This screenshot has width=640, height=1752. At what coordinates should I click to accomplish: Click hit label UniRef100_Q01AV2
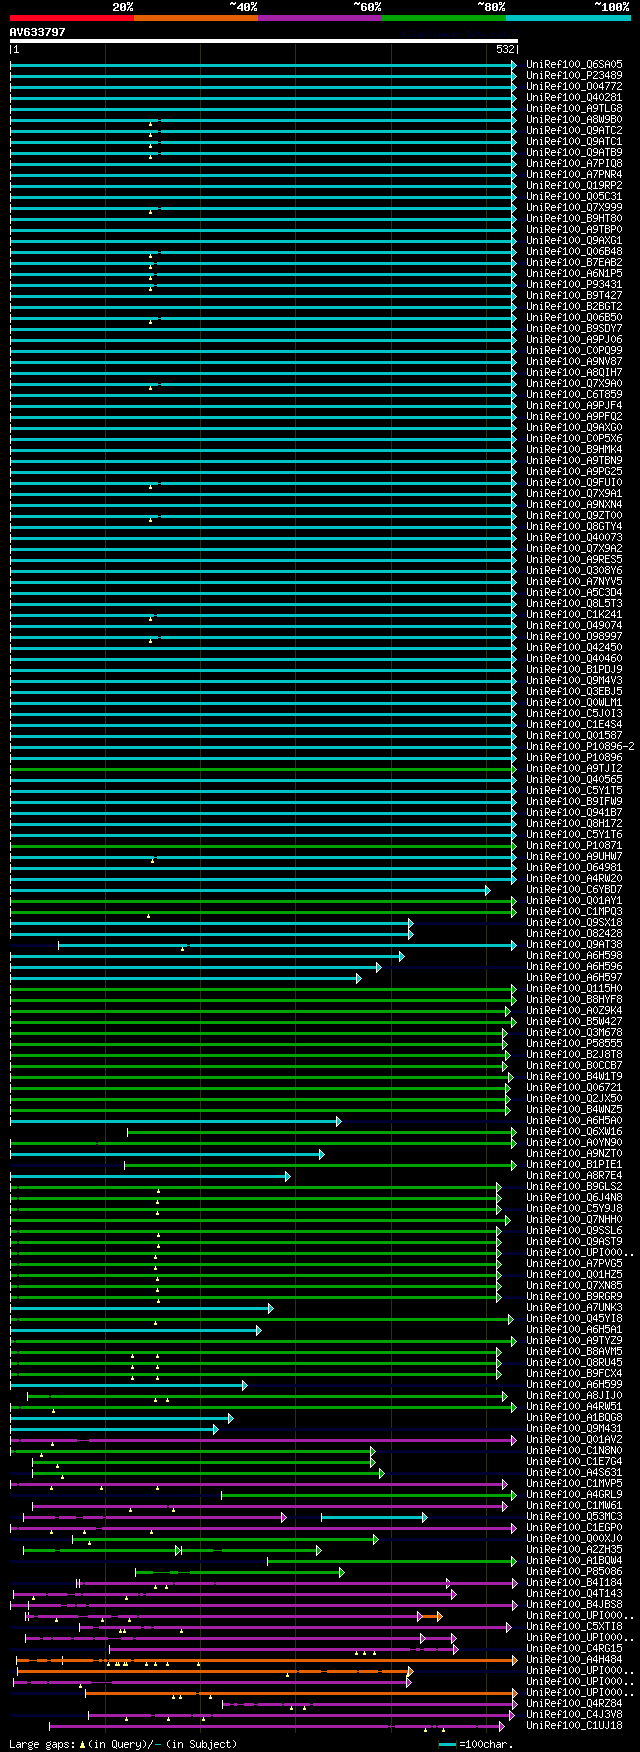point(574,1439)
